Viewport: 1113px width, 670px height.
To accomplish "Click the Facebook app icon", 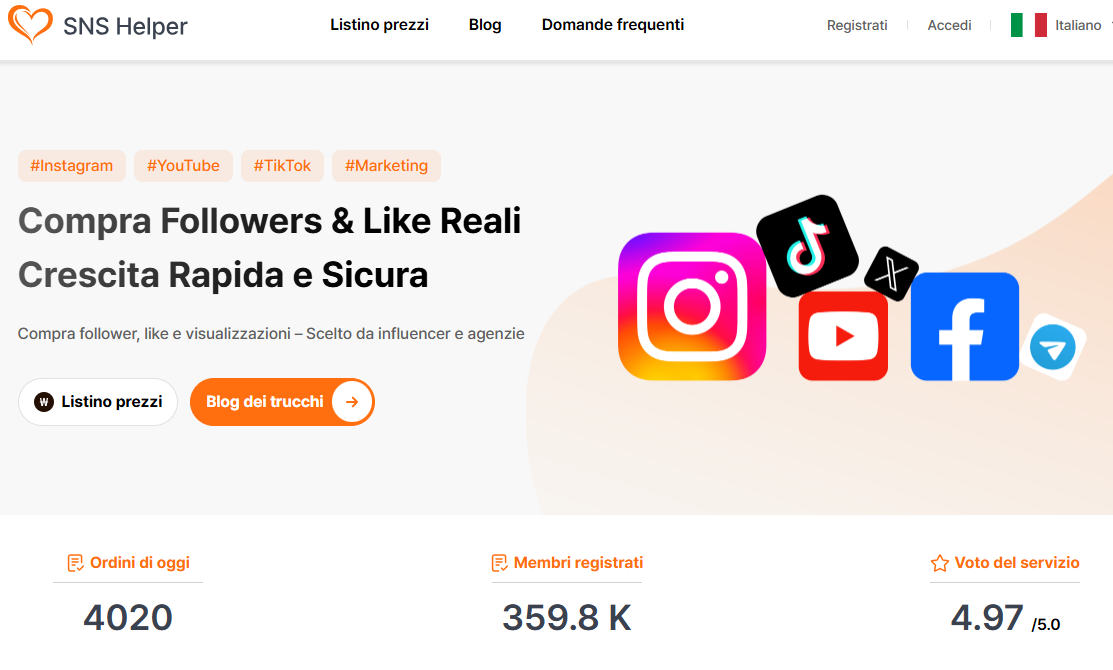I will pos(965,326).
